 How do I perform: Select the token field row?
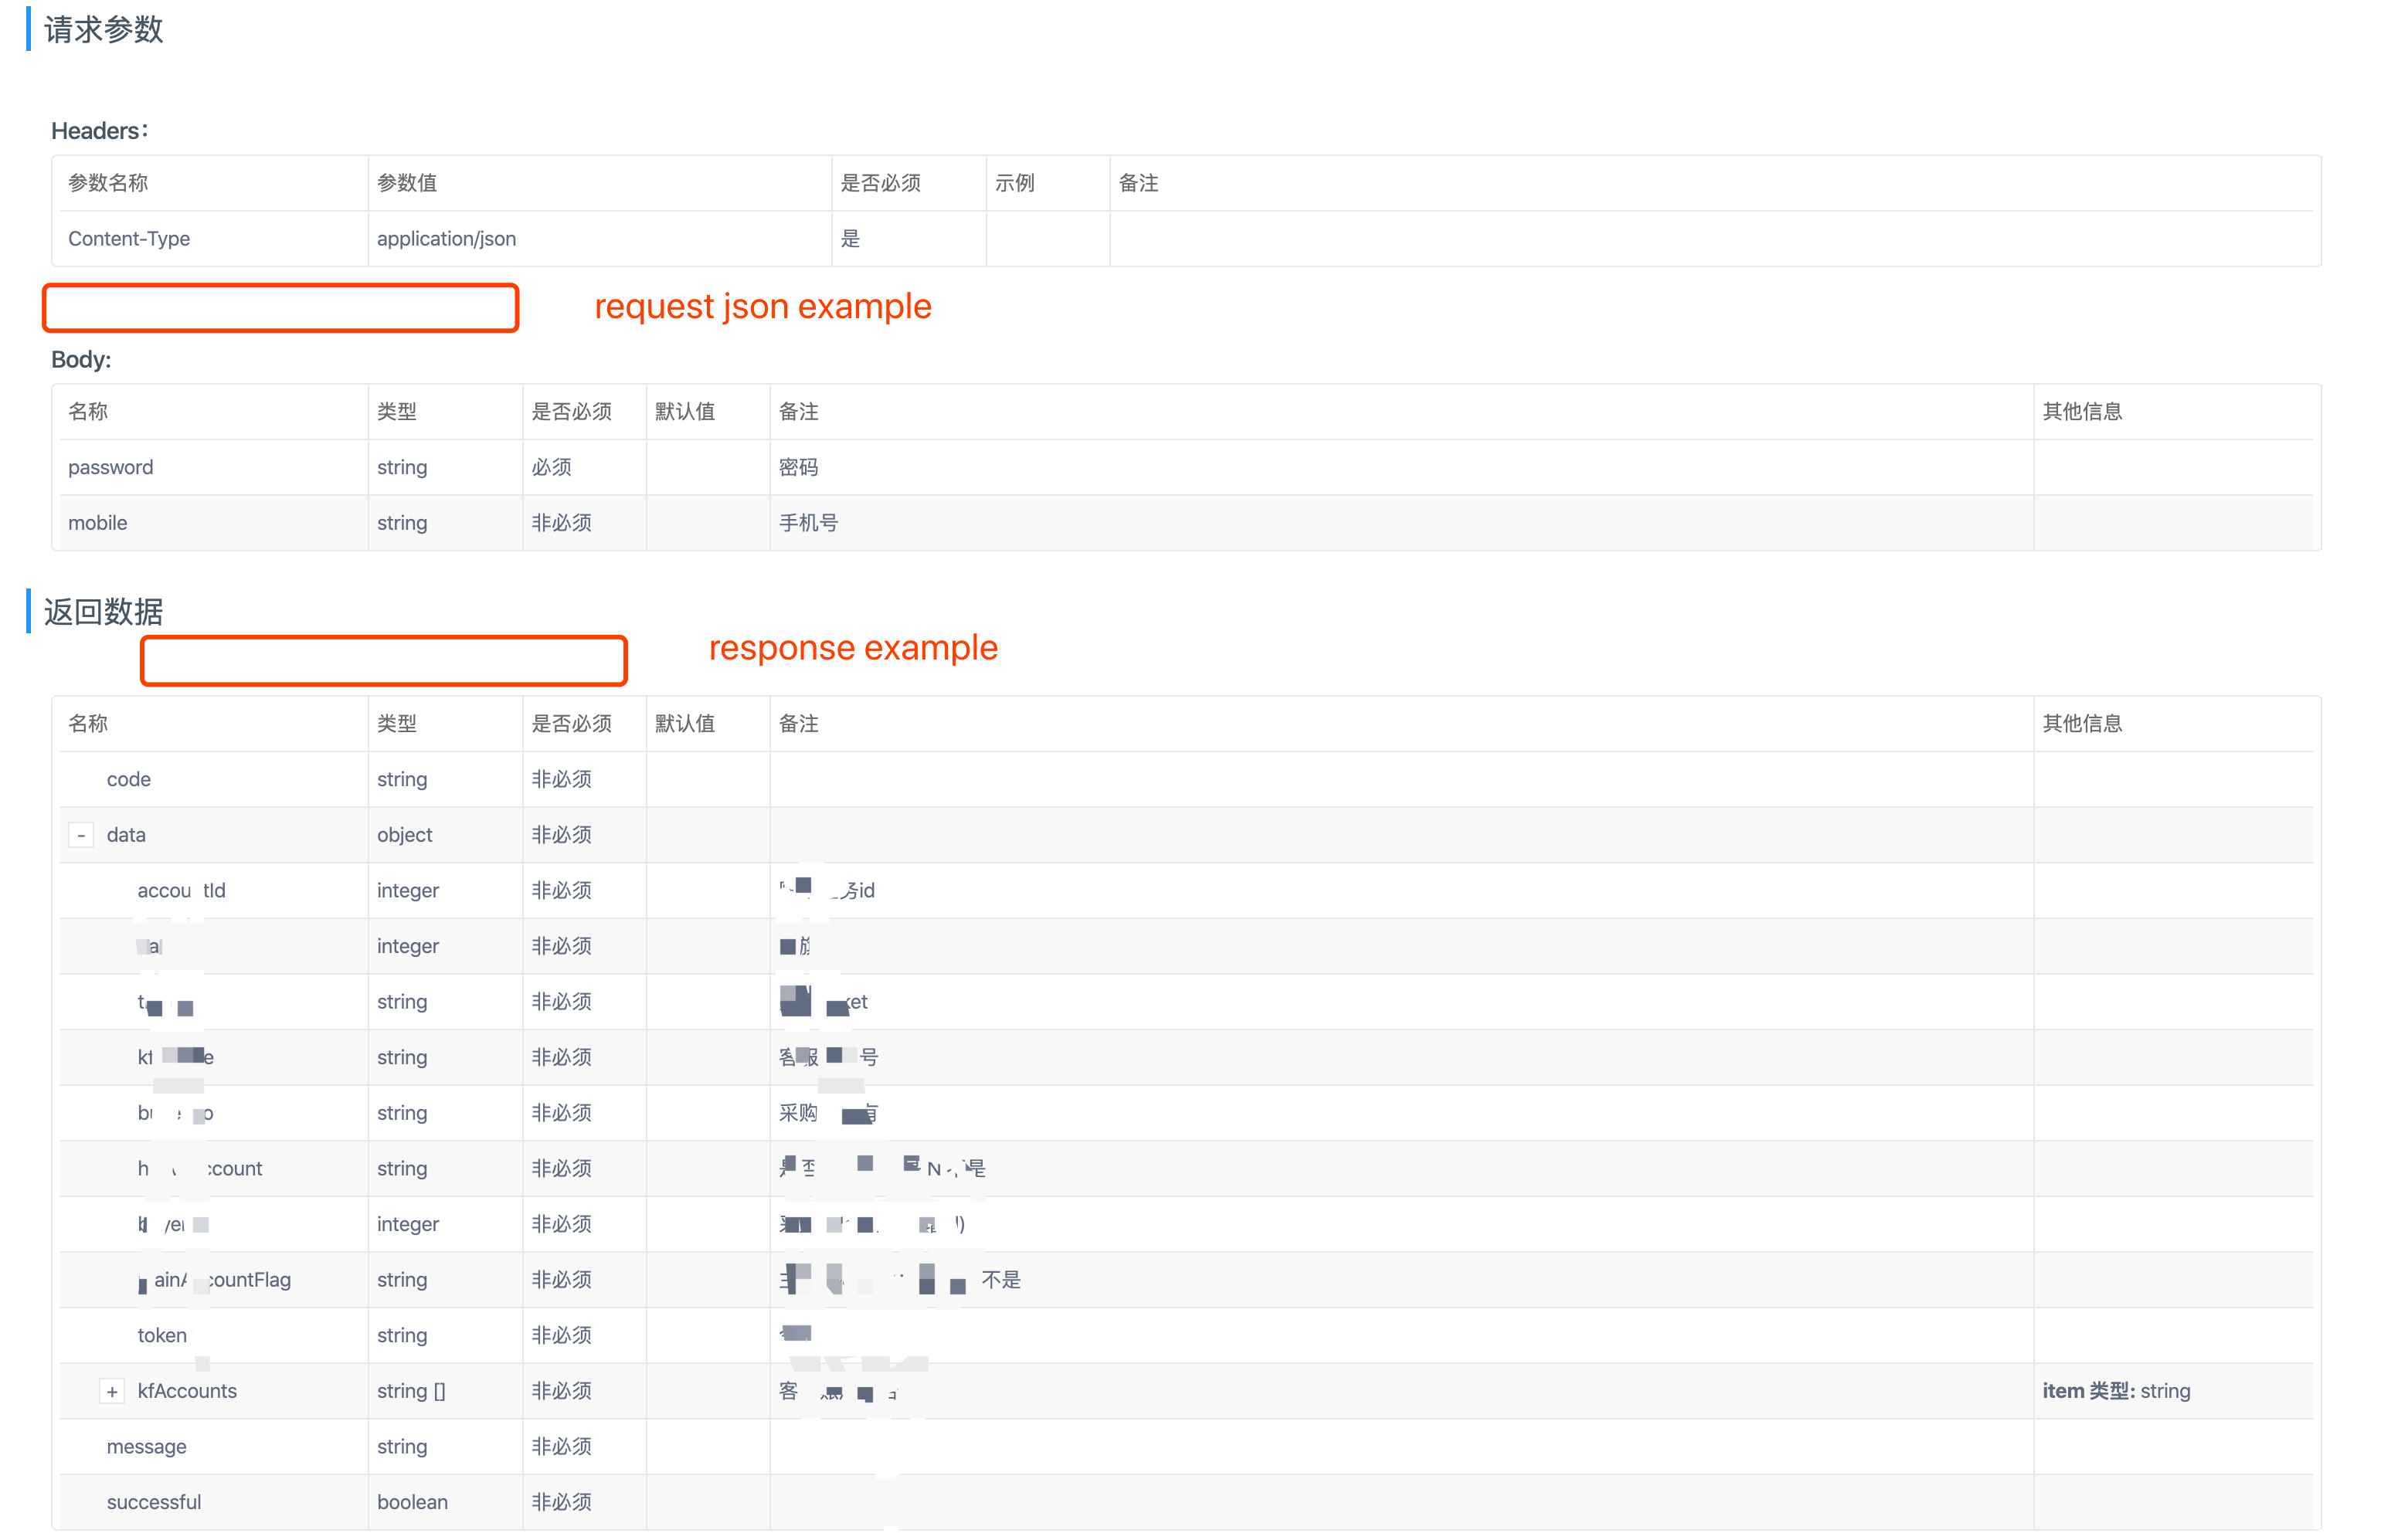162,1335
